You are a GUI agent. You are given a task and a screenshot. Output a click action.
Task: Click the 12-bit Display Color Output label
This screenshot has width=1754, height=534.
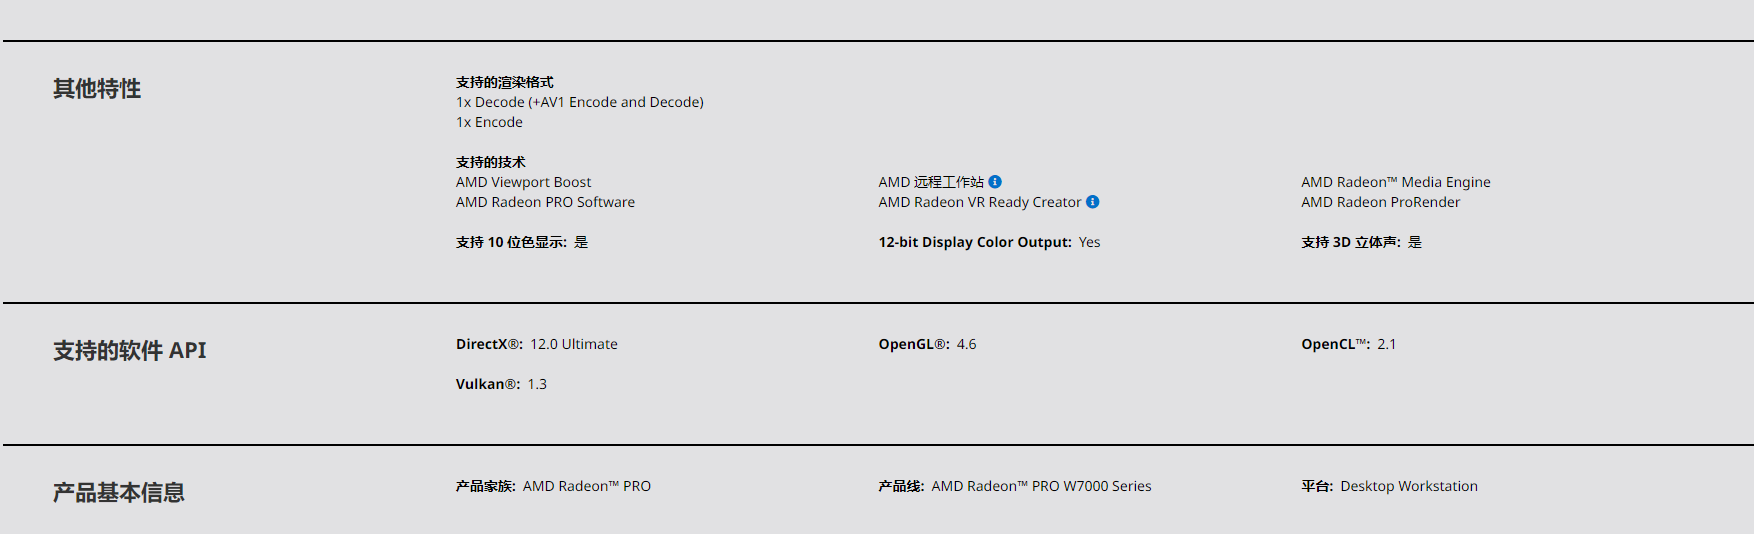pos(974,242)
